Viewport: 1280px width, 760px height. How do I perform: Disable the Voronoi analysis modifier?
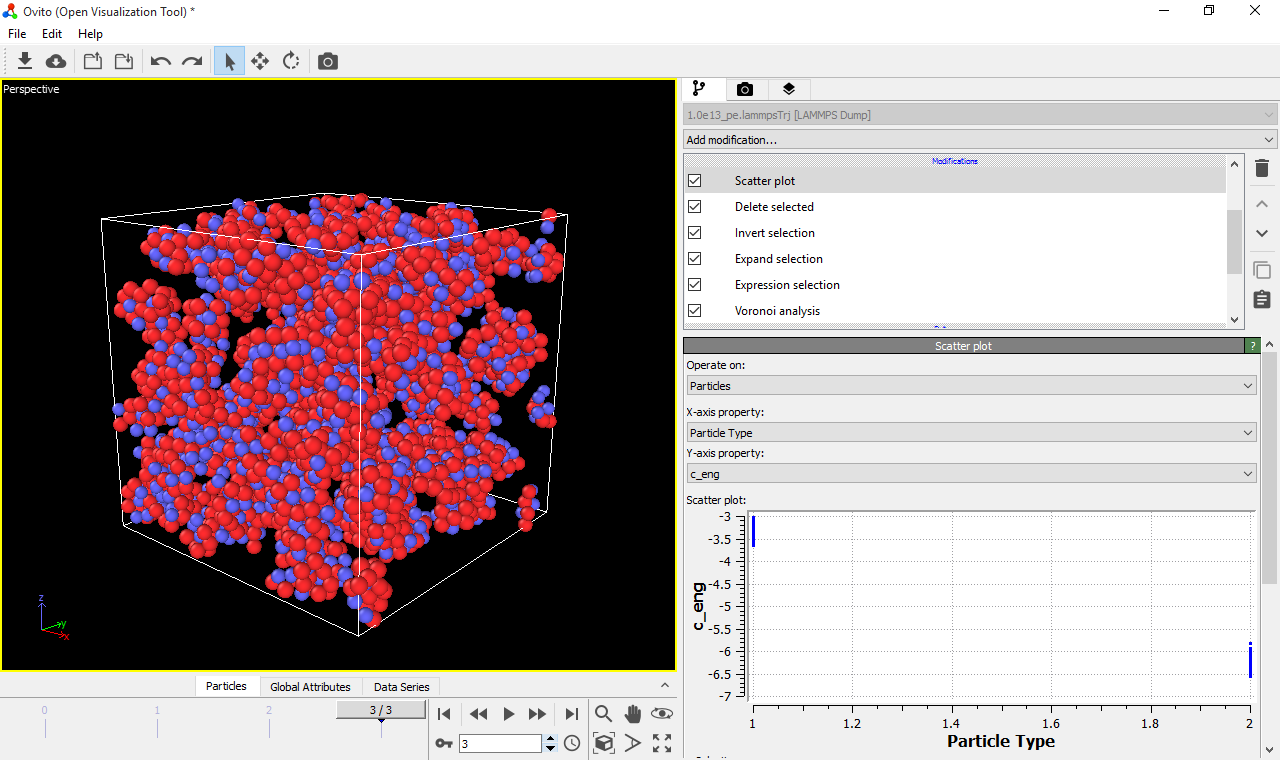[695, 311]
